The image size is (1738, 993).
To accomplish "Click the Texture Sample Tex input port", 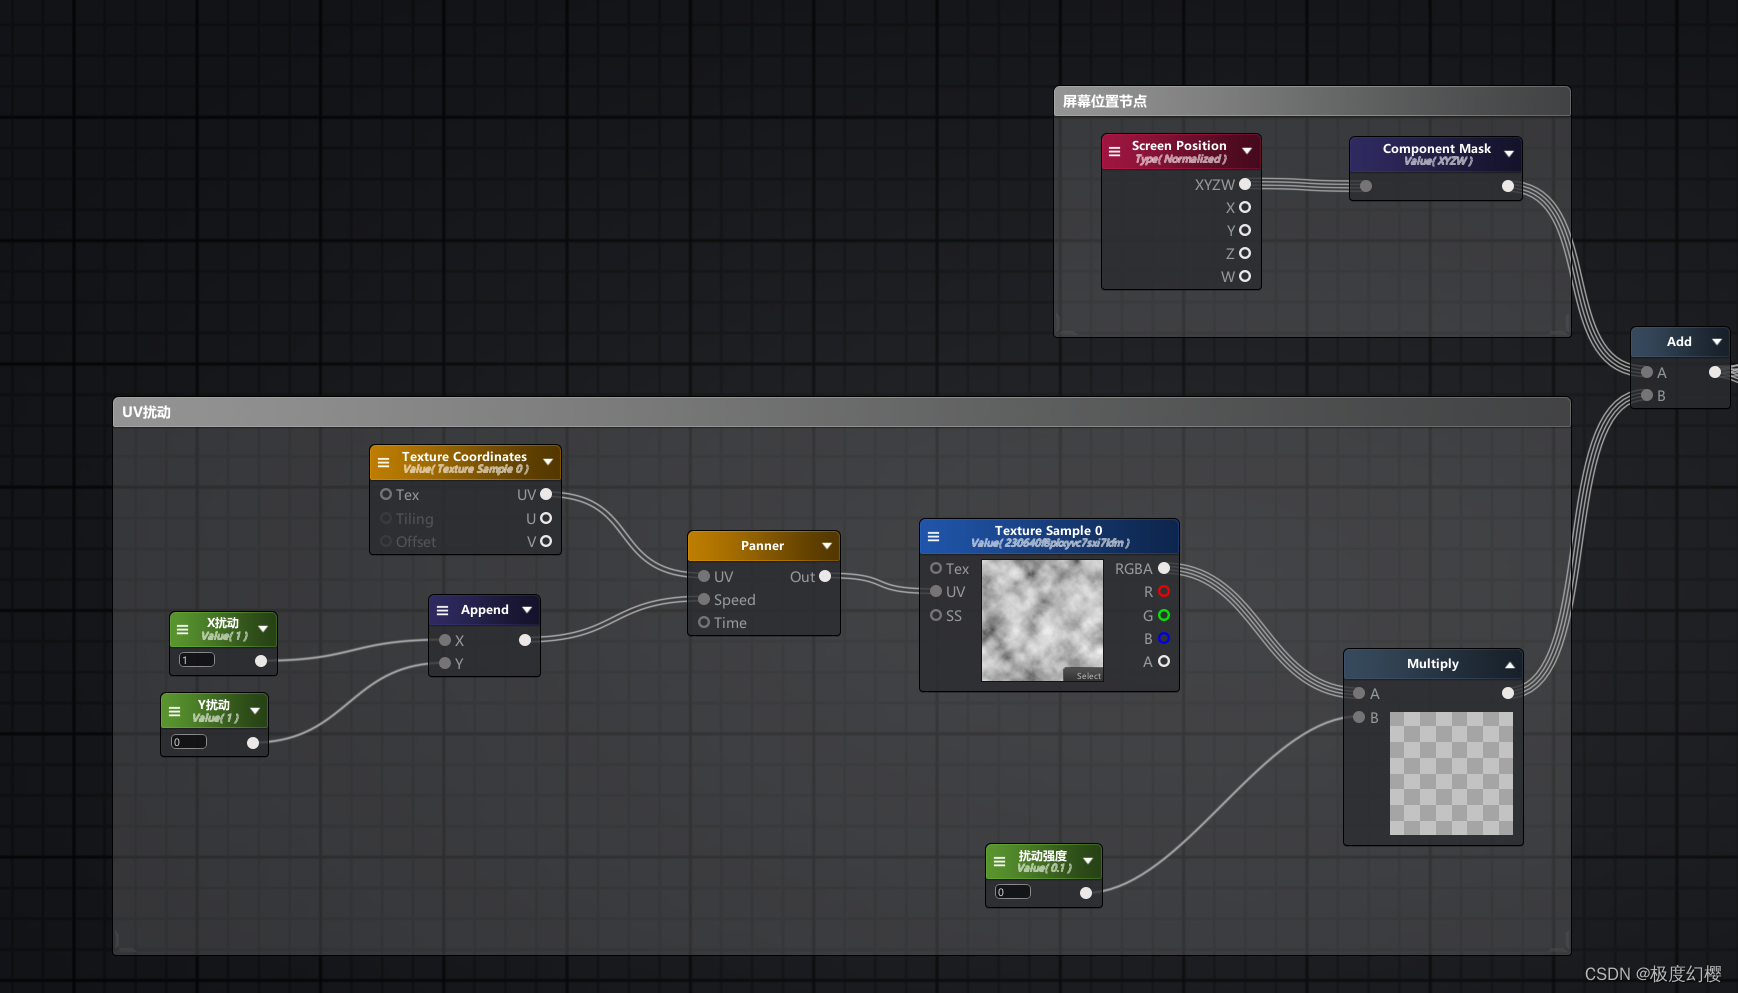I will (936, 568).
